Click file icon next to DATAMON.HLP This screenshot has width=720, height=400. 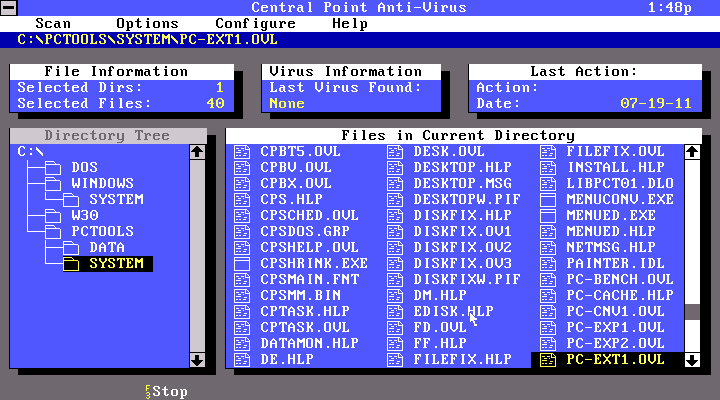[242, 344]
